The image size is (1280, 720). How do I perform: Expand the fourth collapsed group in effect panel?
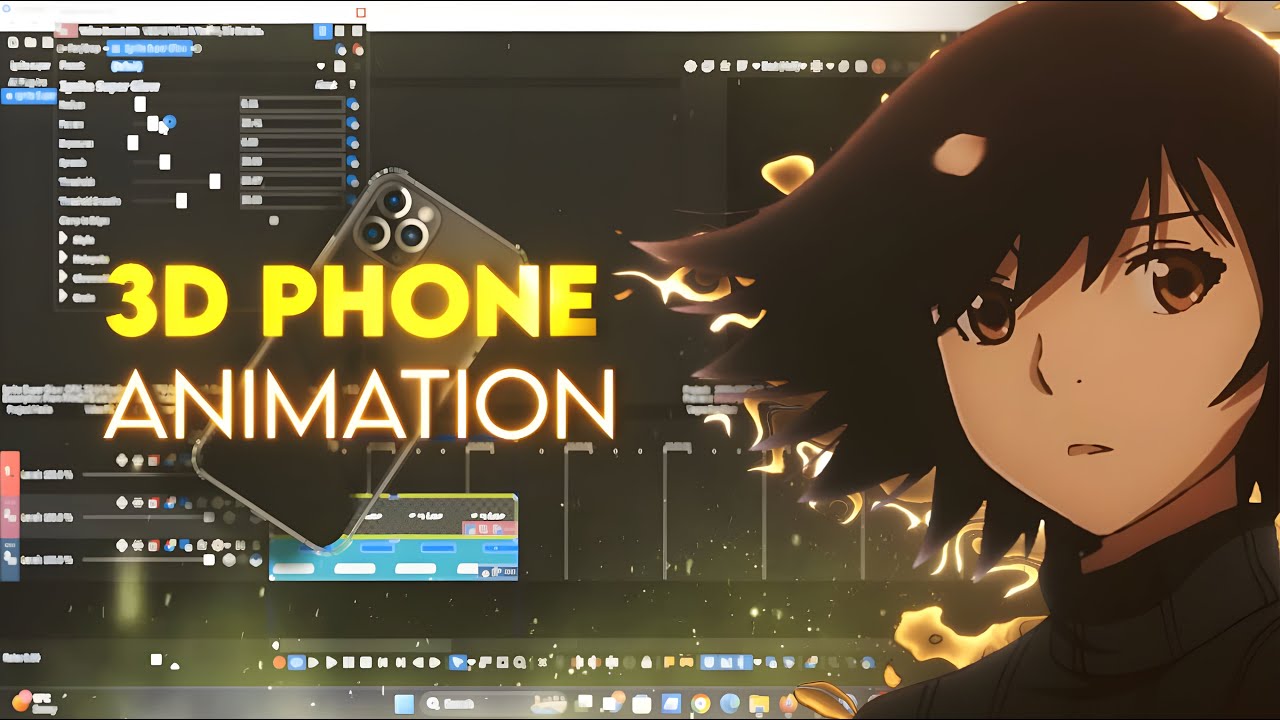coord(63,296)
